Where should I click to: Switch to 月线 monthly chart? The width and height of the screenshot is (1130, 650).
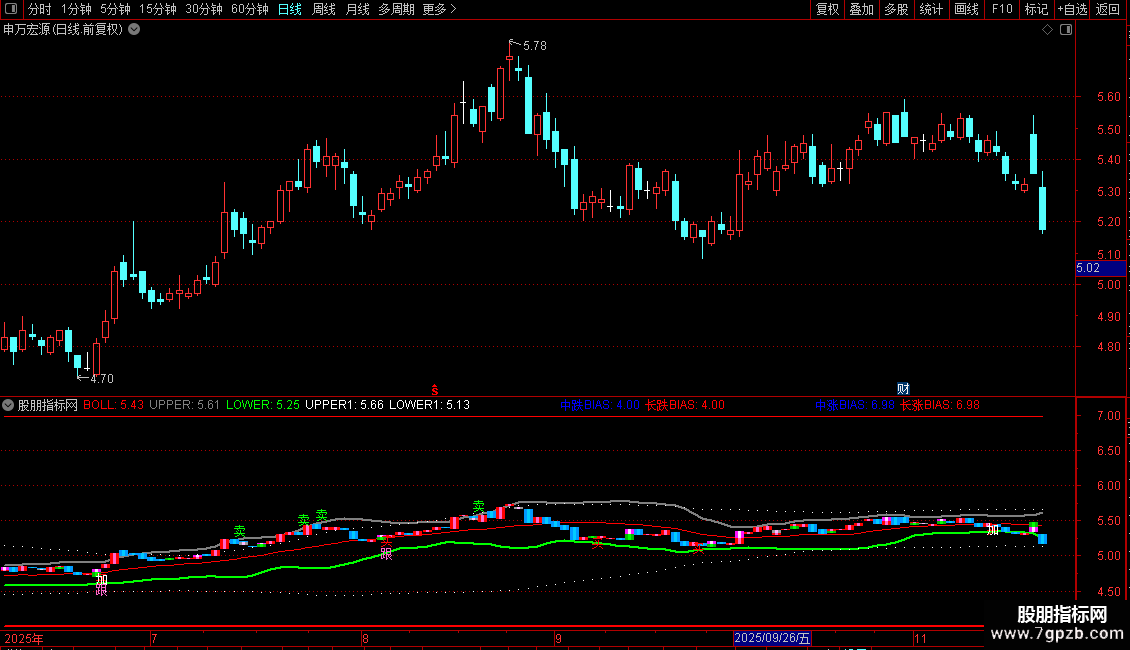[357, 9]
